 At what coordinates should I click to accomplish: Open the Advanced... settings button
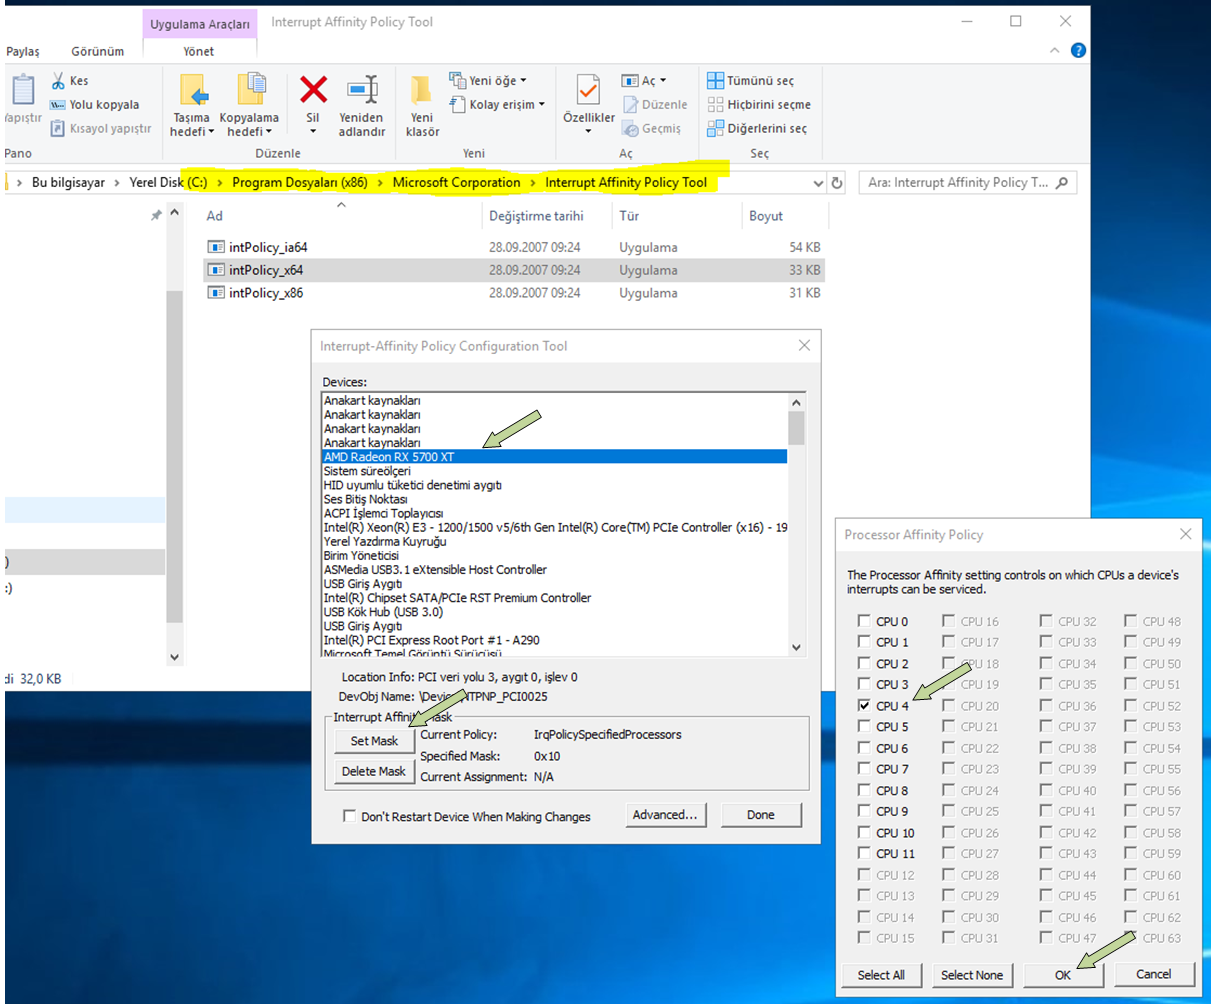(665, 815)
